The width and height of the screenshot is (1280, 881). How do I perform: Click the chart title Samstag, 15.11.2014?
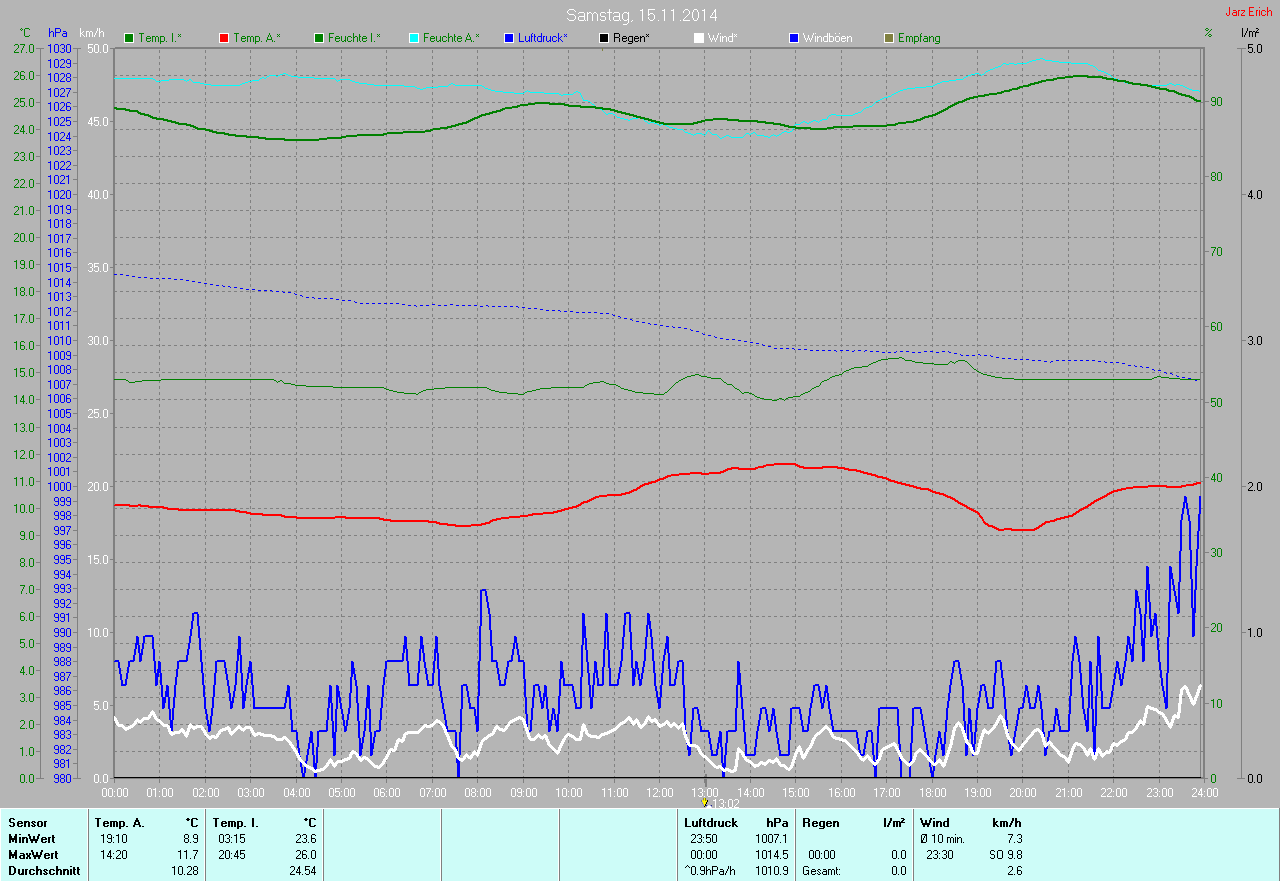point(641,15)
